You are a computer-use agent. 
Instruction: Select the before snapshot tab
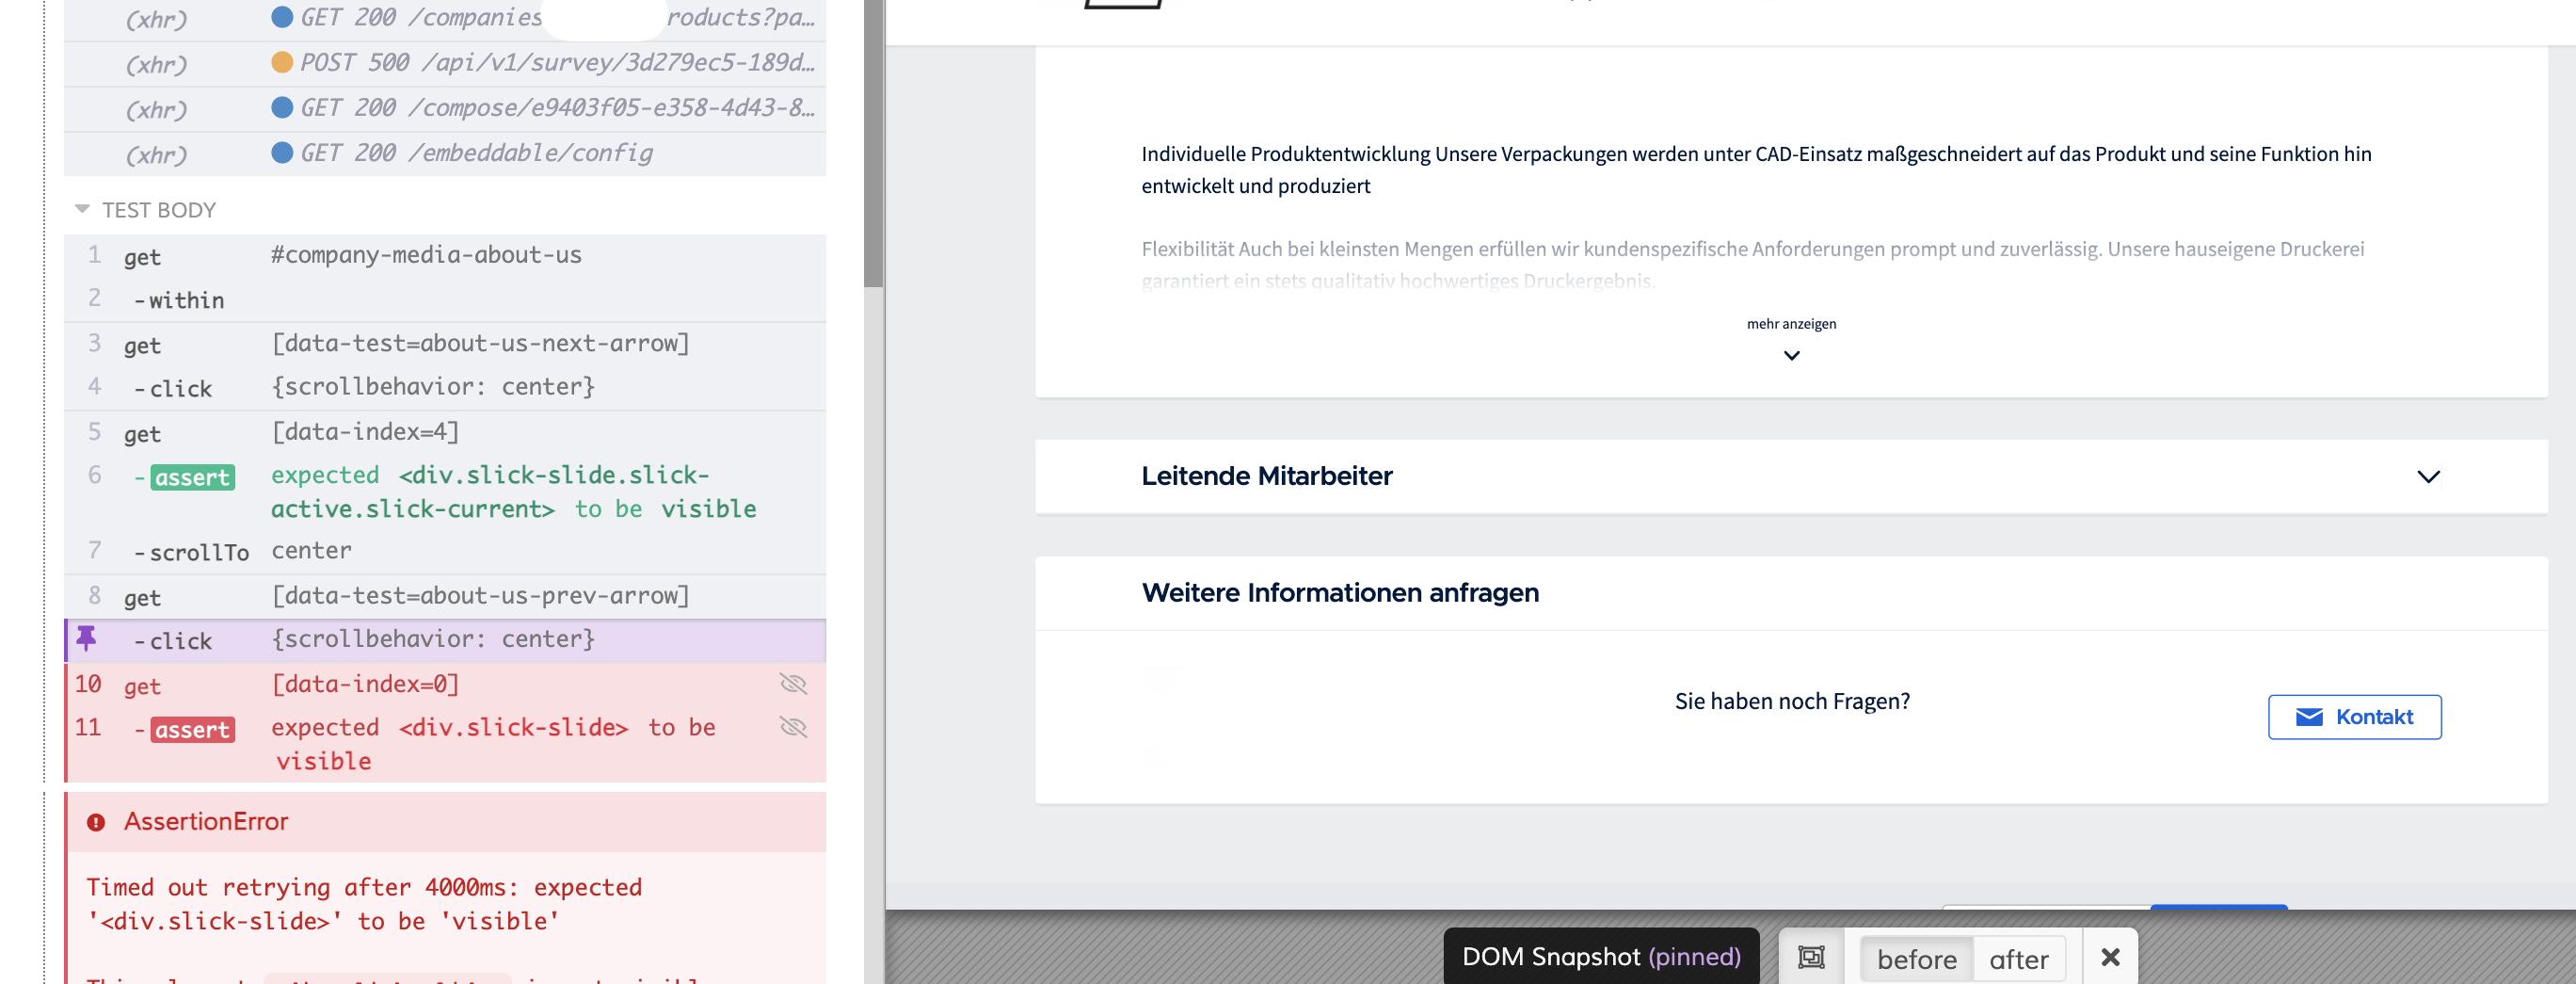point(1916,958)
